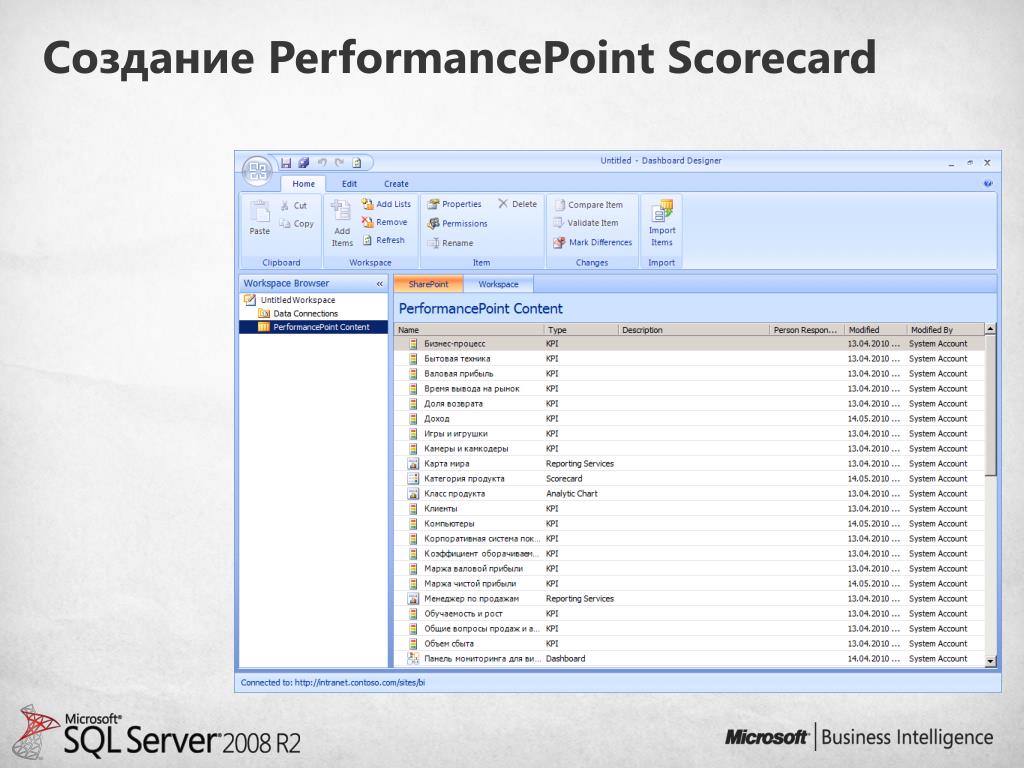1024x768 pixels.
Task: Click the Redo arrow in quick access toolbar
Action: click(339, 163)
